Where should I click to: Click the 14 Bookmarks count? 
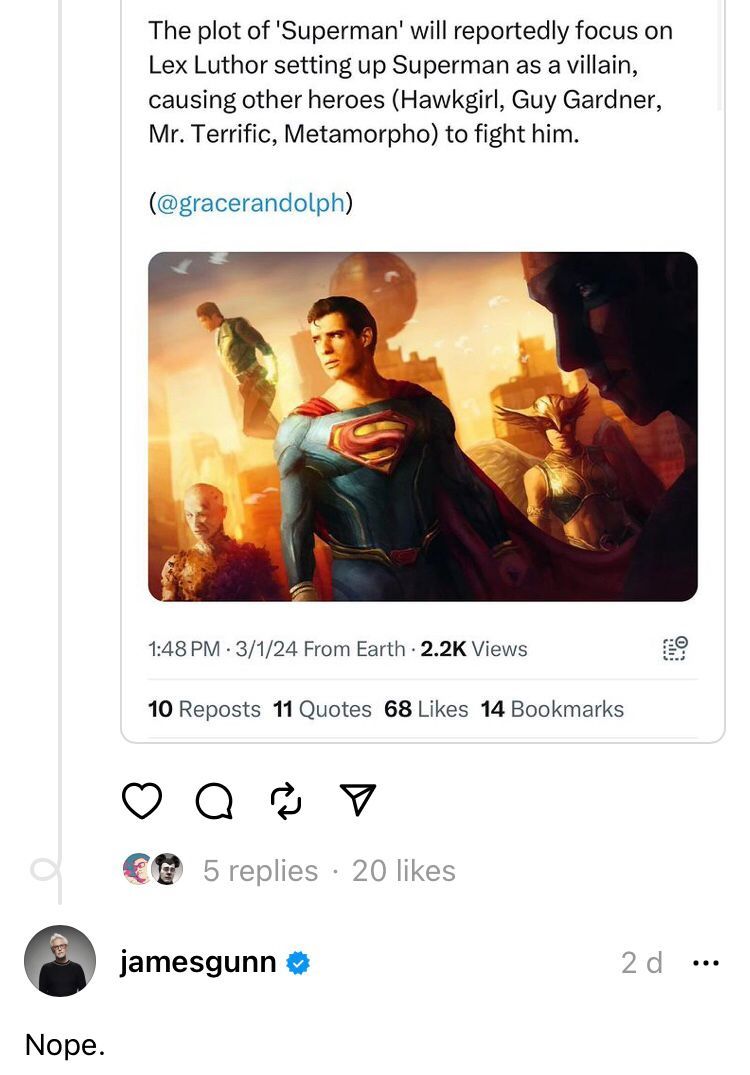pyautogui.click(x=552, y=709)
